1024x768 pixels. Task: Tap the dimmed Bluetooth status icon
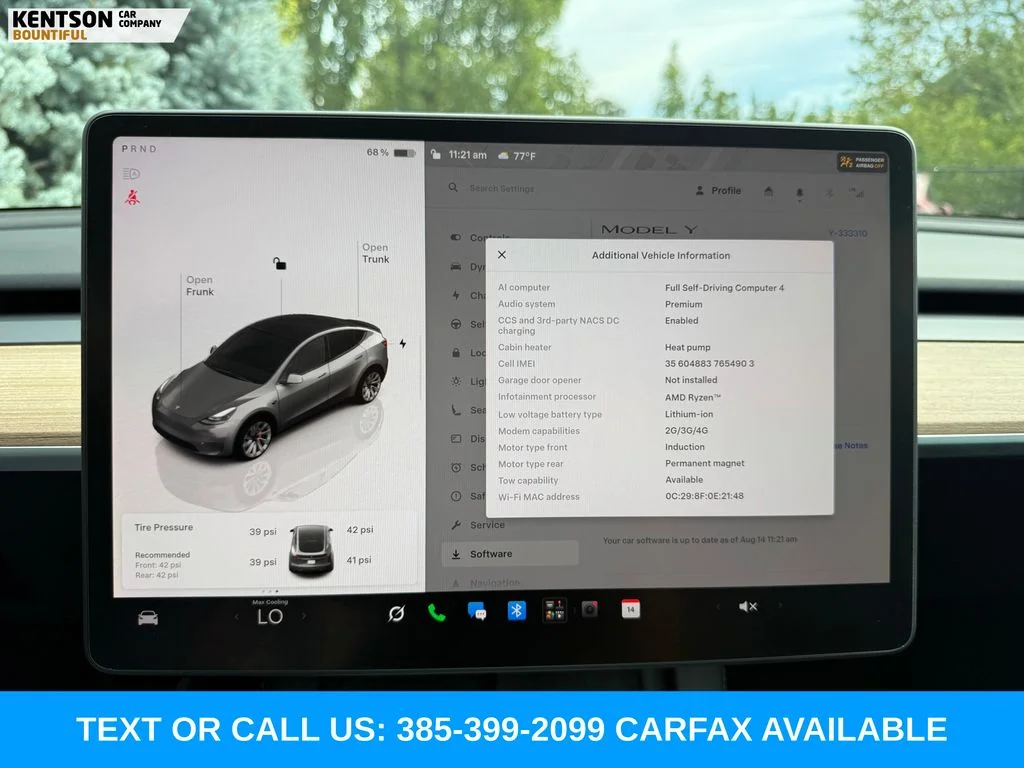coord(829,193)
